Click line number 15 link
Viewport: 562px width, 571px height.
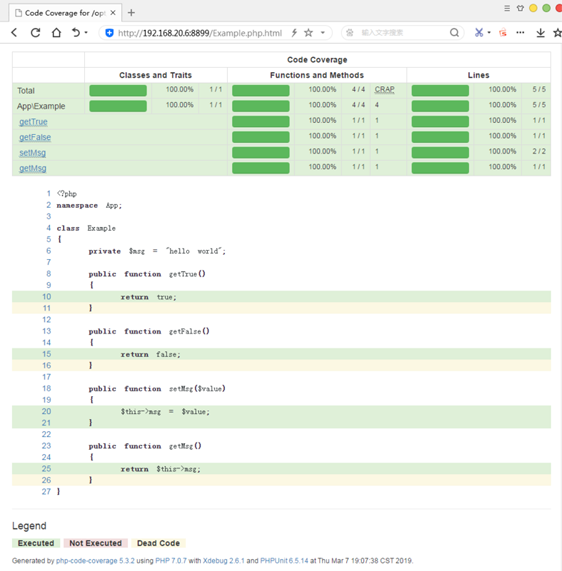(47, 354)
